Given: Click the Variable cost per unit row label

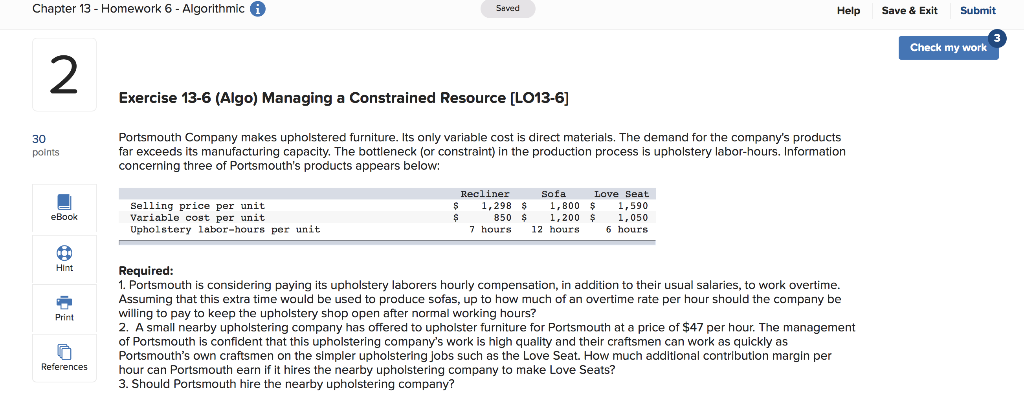Looking at the screenshot, I should (198, 217).
